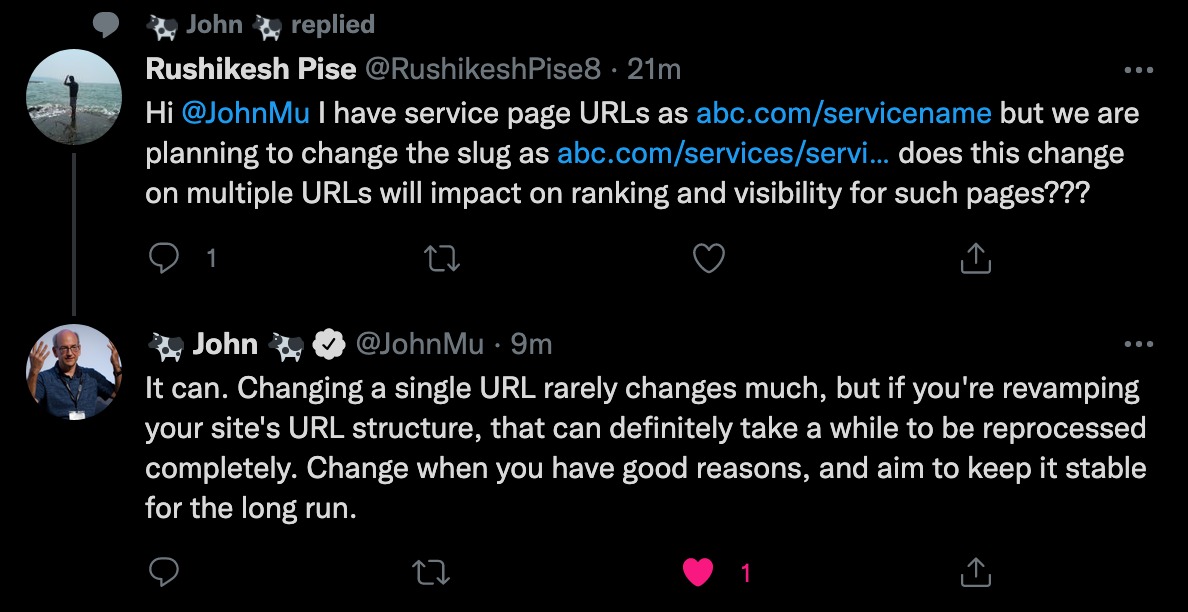The width and height of the screenshot is (1188, 612).
Task: Open abc.com/servicename link
Action: 843,113
